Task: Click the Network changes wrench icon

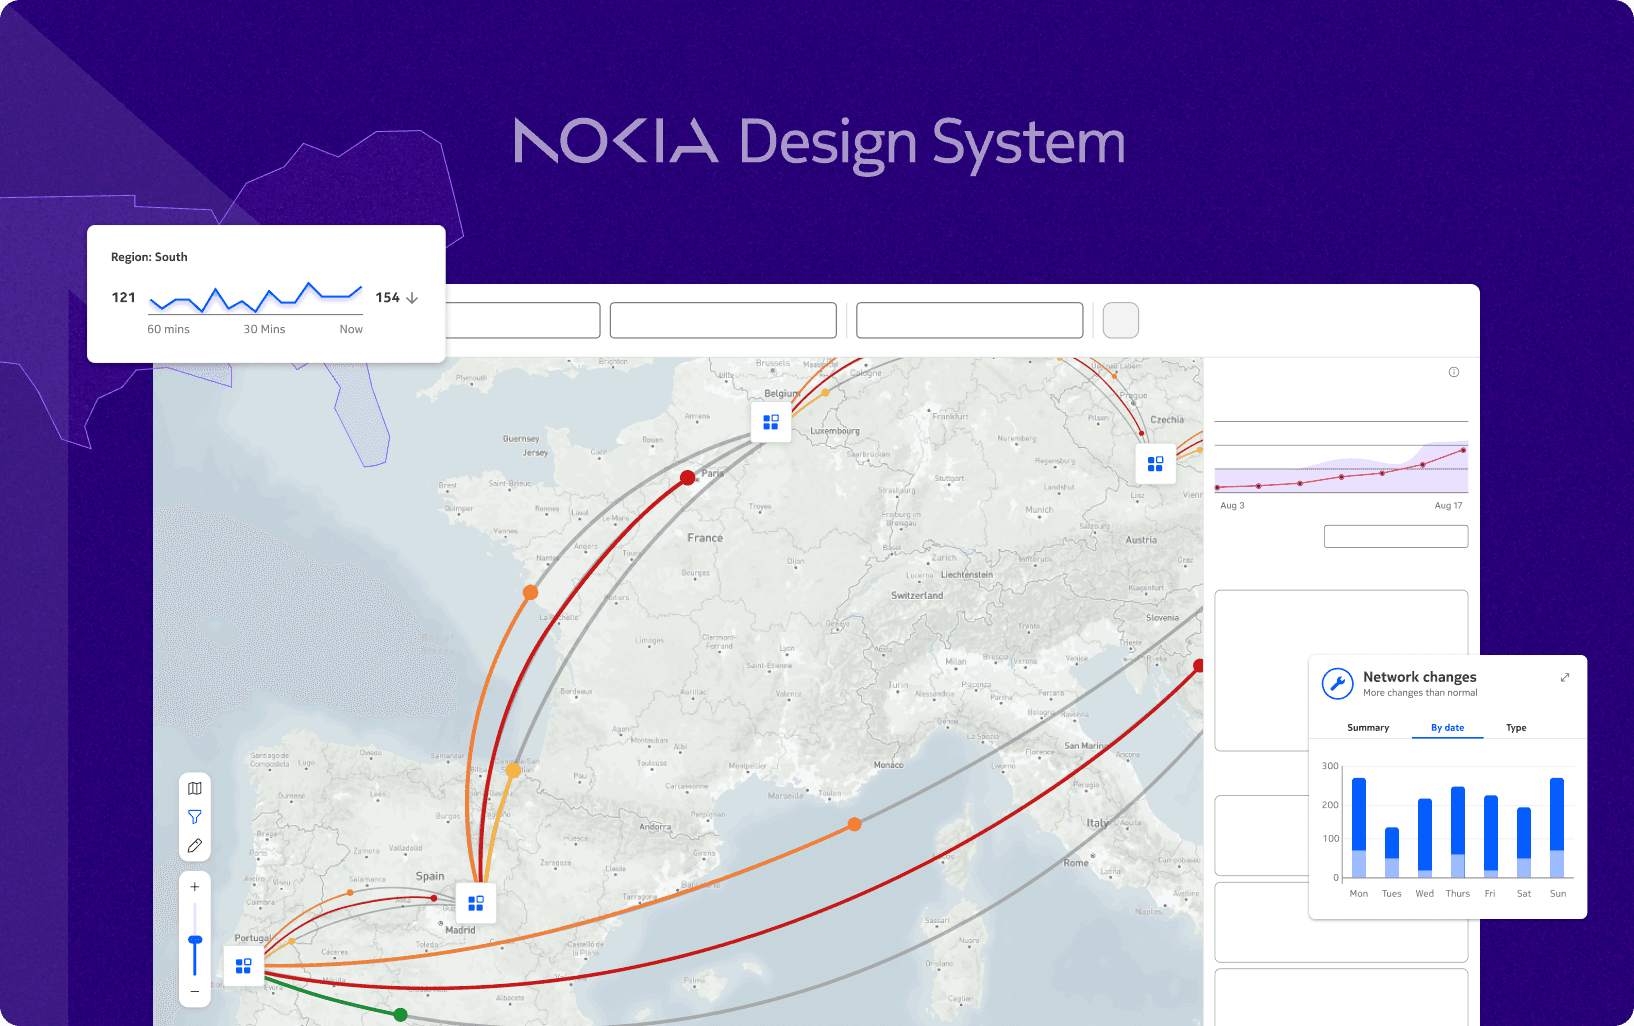Action: (1337, 684)
